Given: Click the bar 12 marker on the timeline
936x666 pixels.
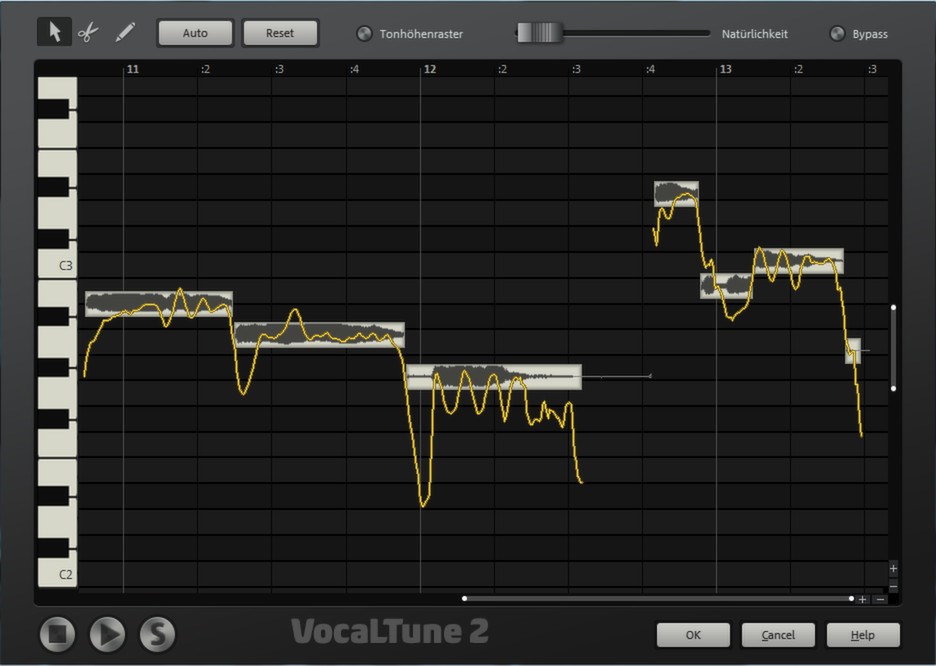Looking at the screenshot, I should [429, 69].
